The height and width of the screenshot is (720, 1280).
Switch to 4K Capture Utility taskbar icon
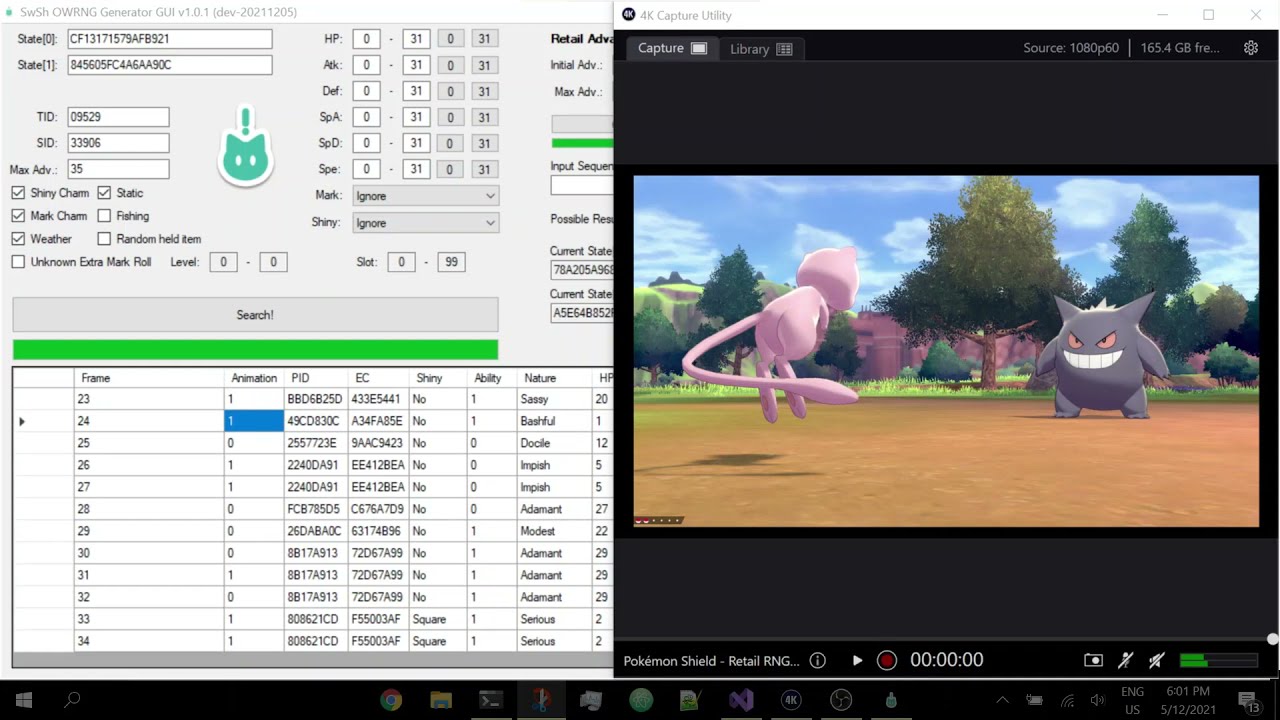coord(790,700)
